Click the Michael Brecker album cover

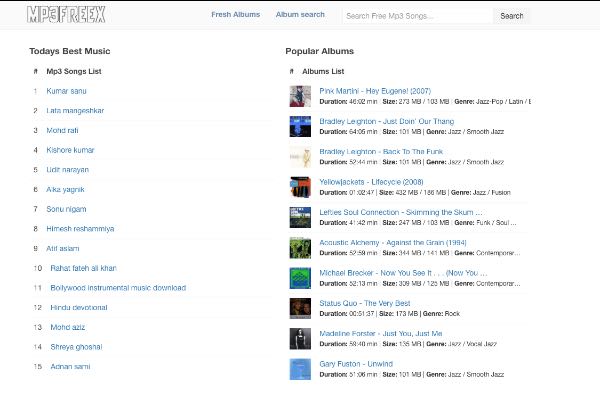(x=300, y=278)
